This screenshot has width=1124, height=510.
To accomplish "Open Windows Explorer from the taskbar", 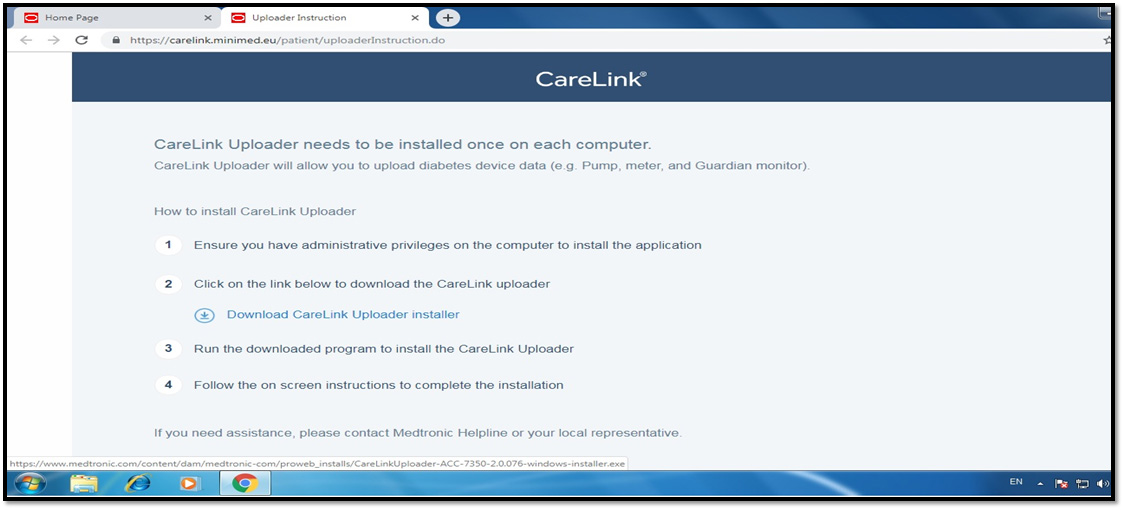I will [84, 484].
